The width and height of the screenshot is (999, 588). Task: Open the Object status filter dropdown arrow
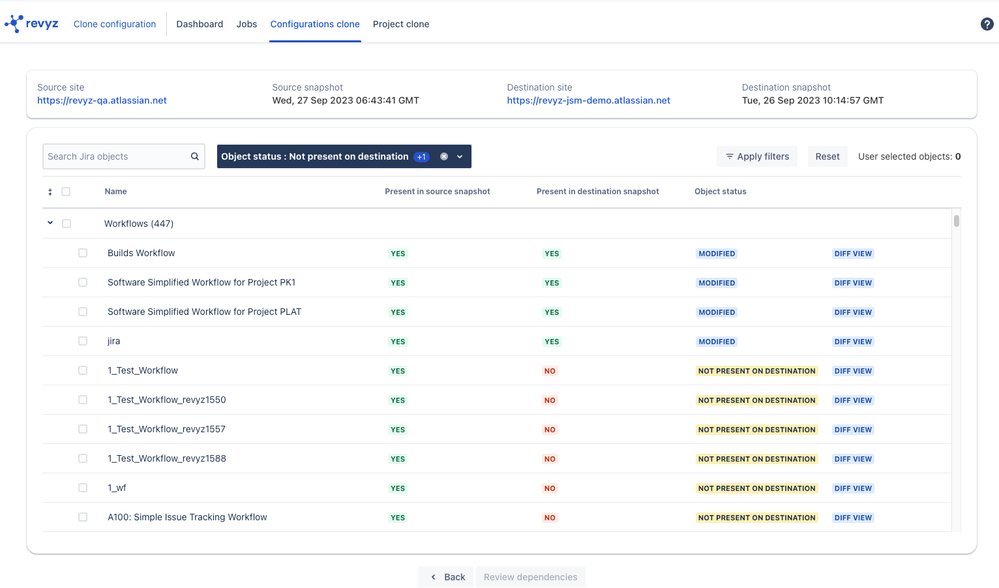[459, 157]
